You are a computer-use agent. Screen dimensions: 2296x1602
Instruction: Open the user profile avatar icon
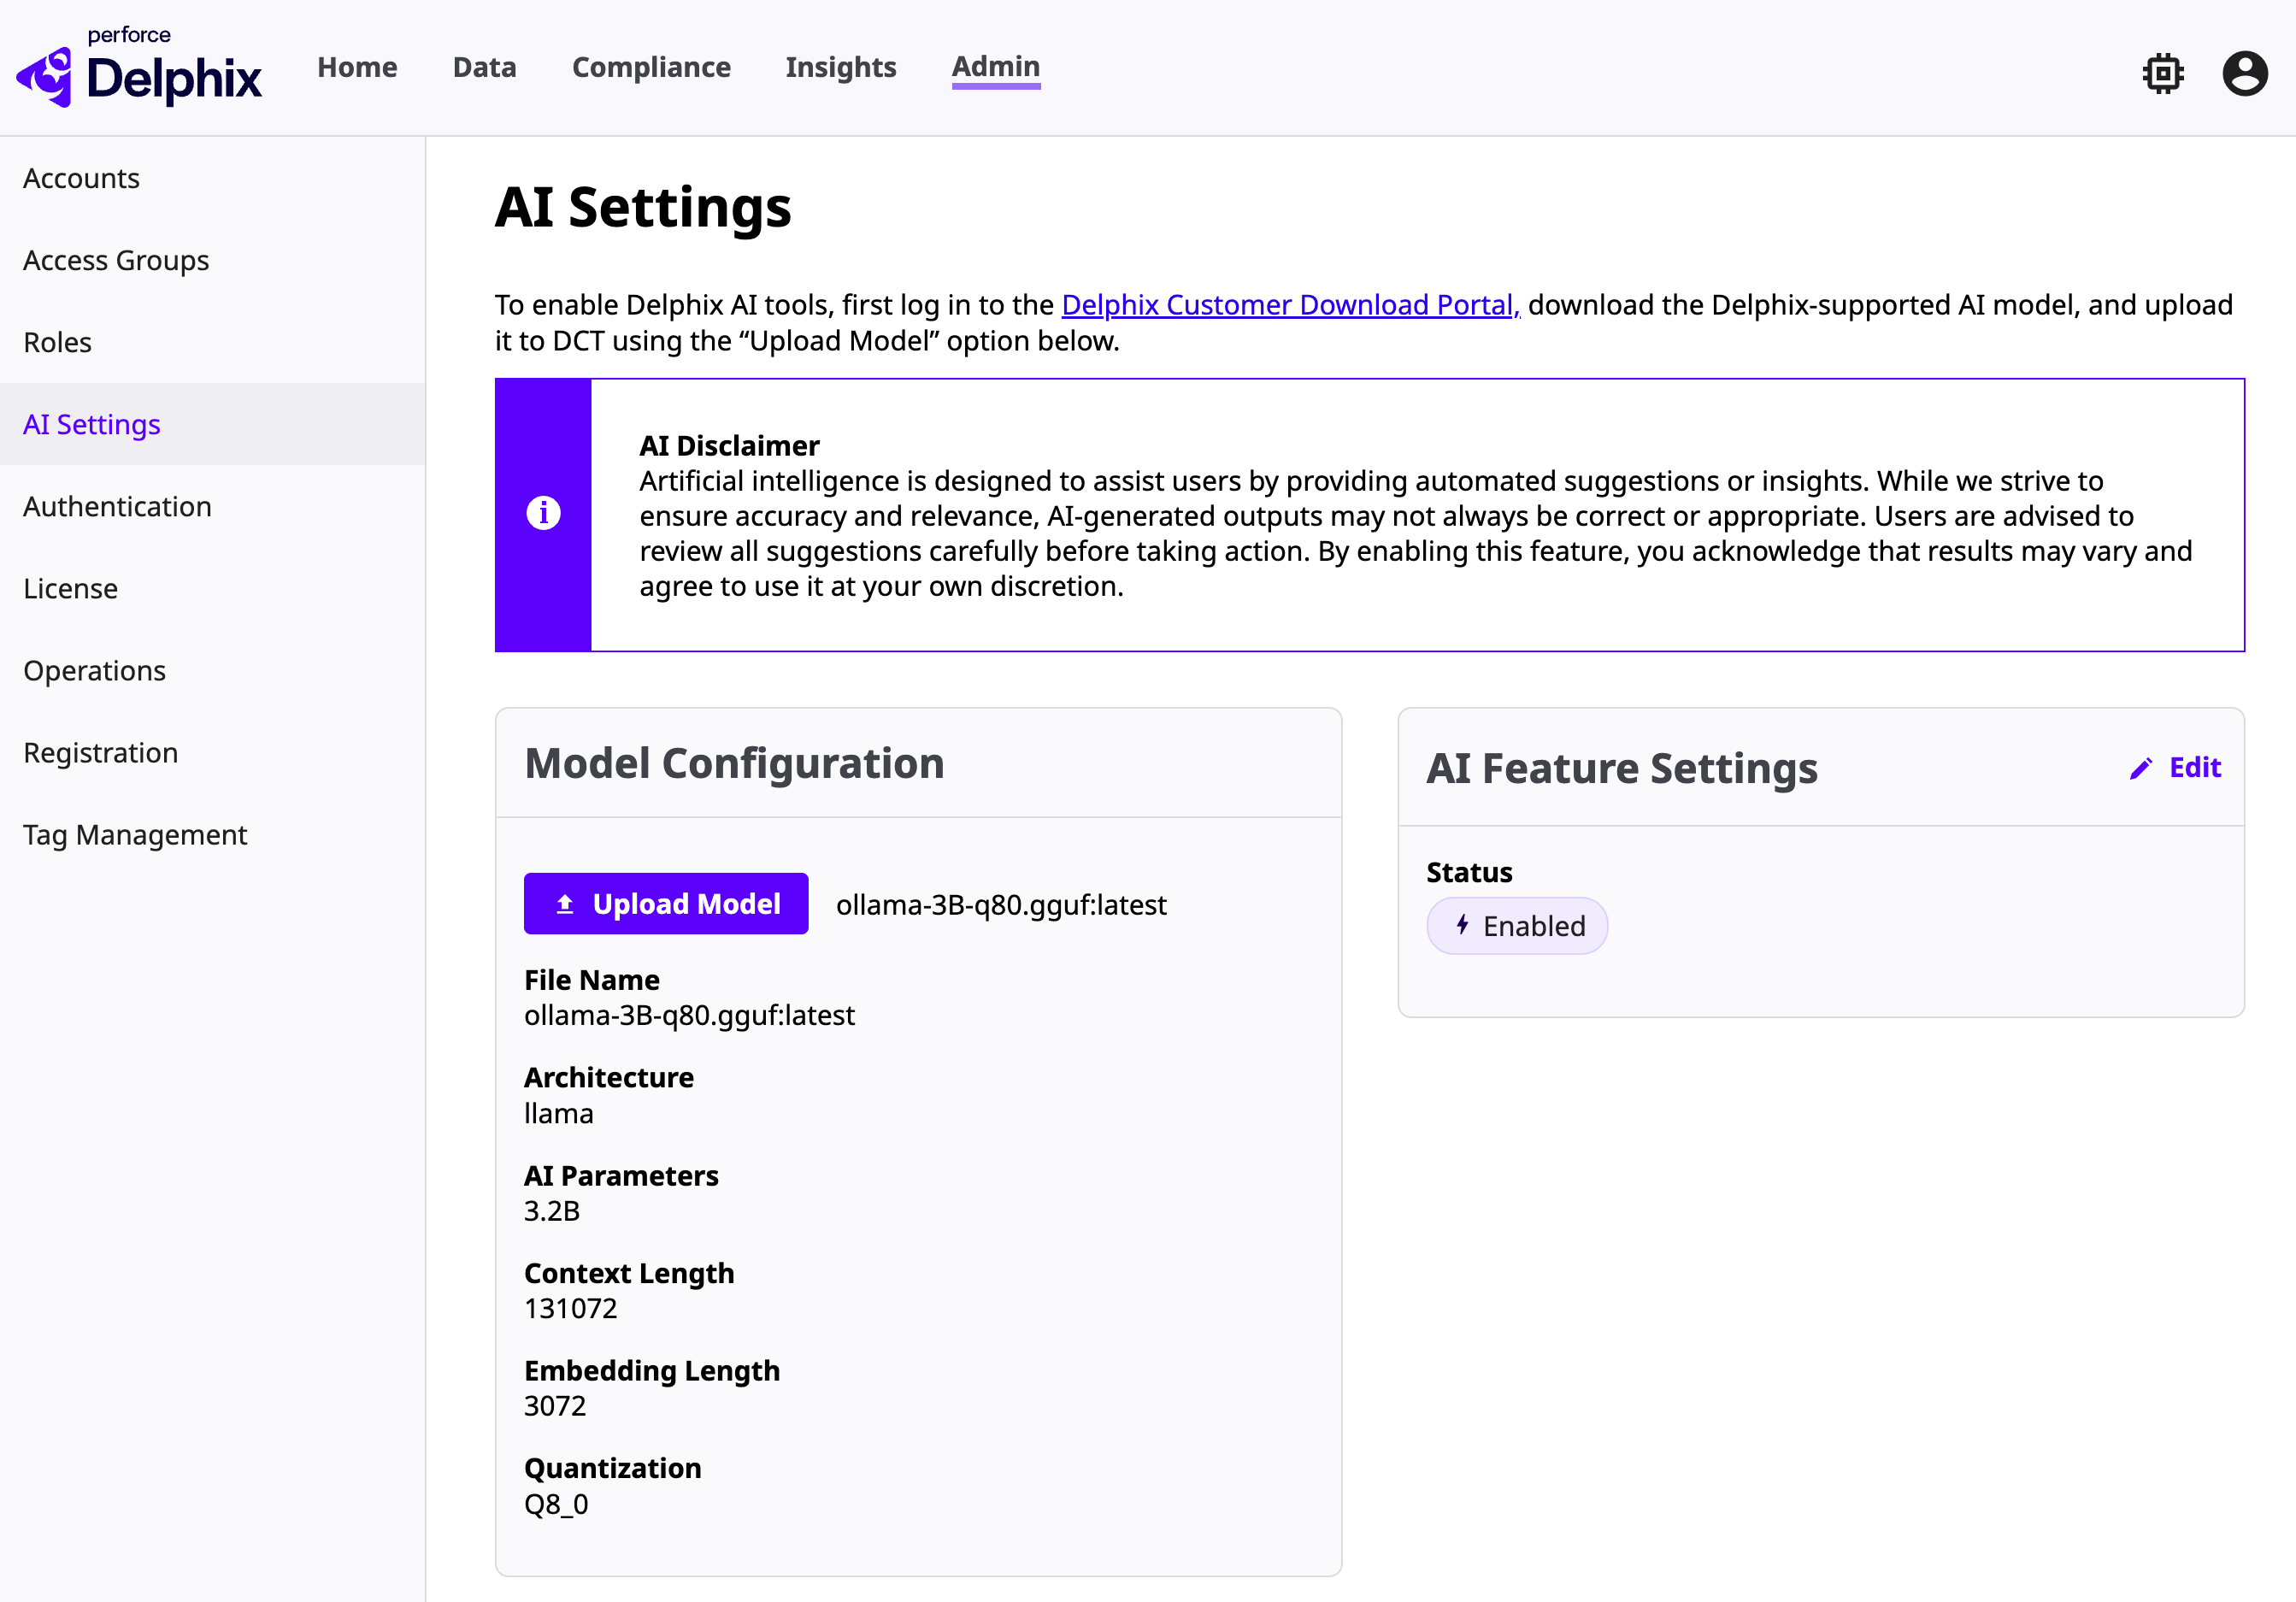pyautogui.click(x=2245, y=73)
